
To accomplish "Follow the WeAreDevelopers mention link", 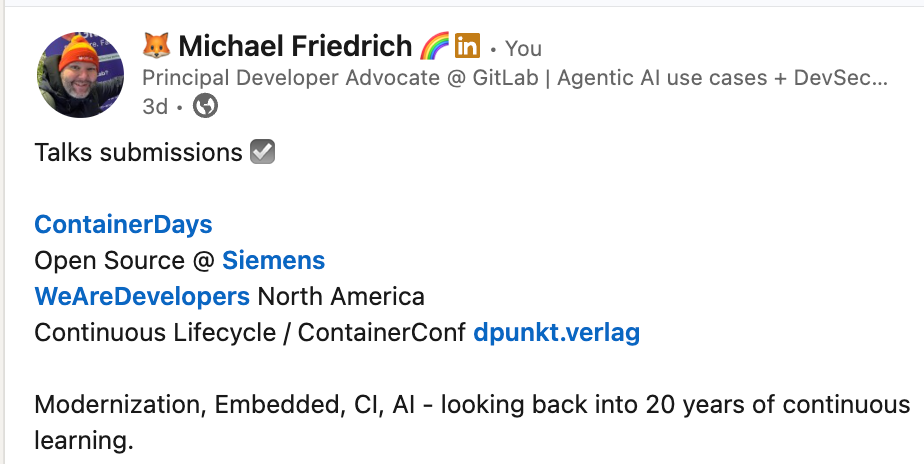I will point(142,297).
